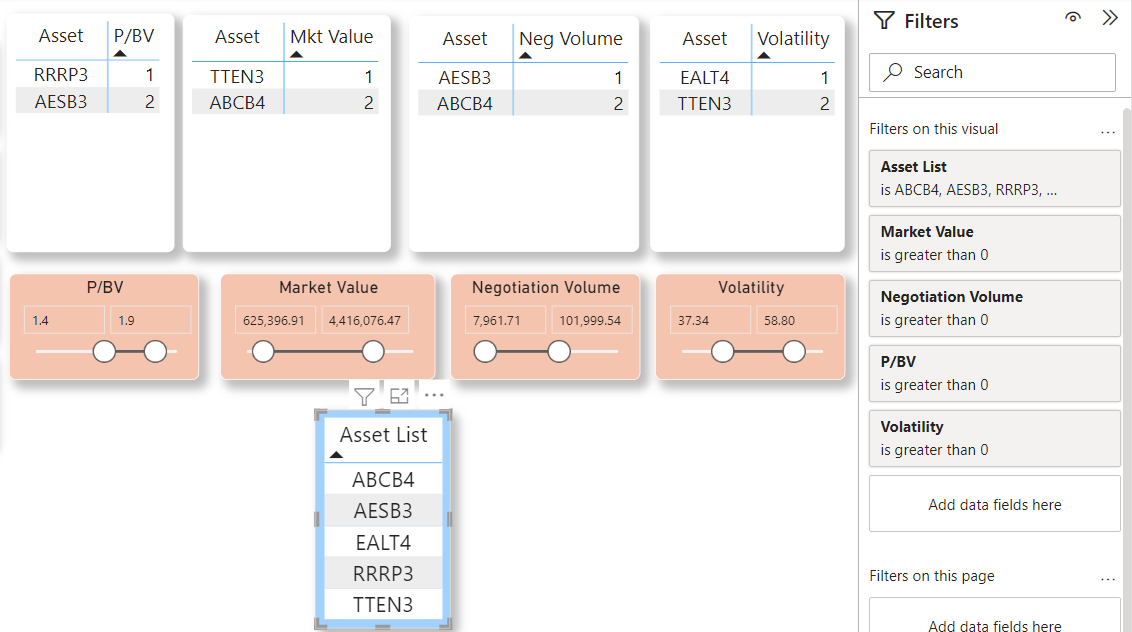Screen dimensions: 1132x632
Task: Expand the Negotiation Volume filter card
Action: coord(994,308)
